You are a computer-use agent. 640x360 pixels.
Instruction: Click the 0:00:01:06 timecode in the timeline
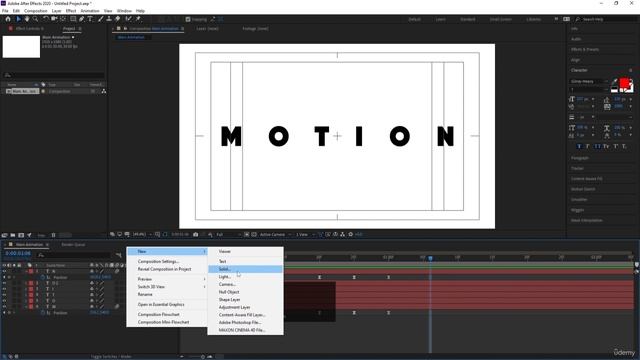(x=18, y=253)
